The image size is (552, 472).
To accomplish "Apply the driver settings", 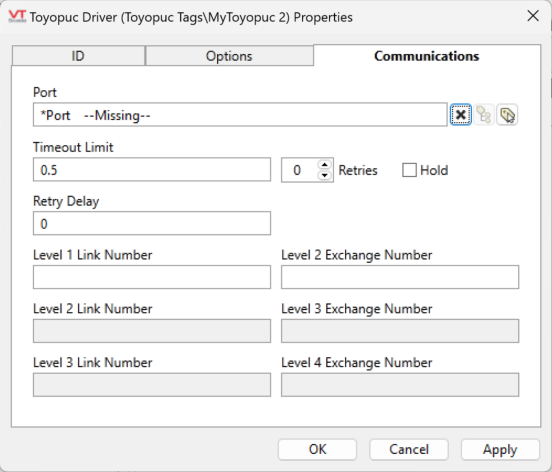I will (500, 449).
